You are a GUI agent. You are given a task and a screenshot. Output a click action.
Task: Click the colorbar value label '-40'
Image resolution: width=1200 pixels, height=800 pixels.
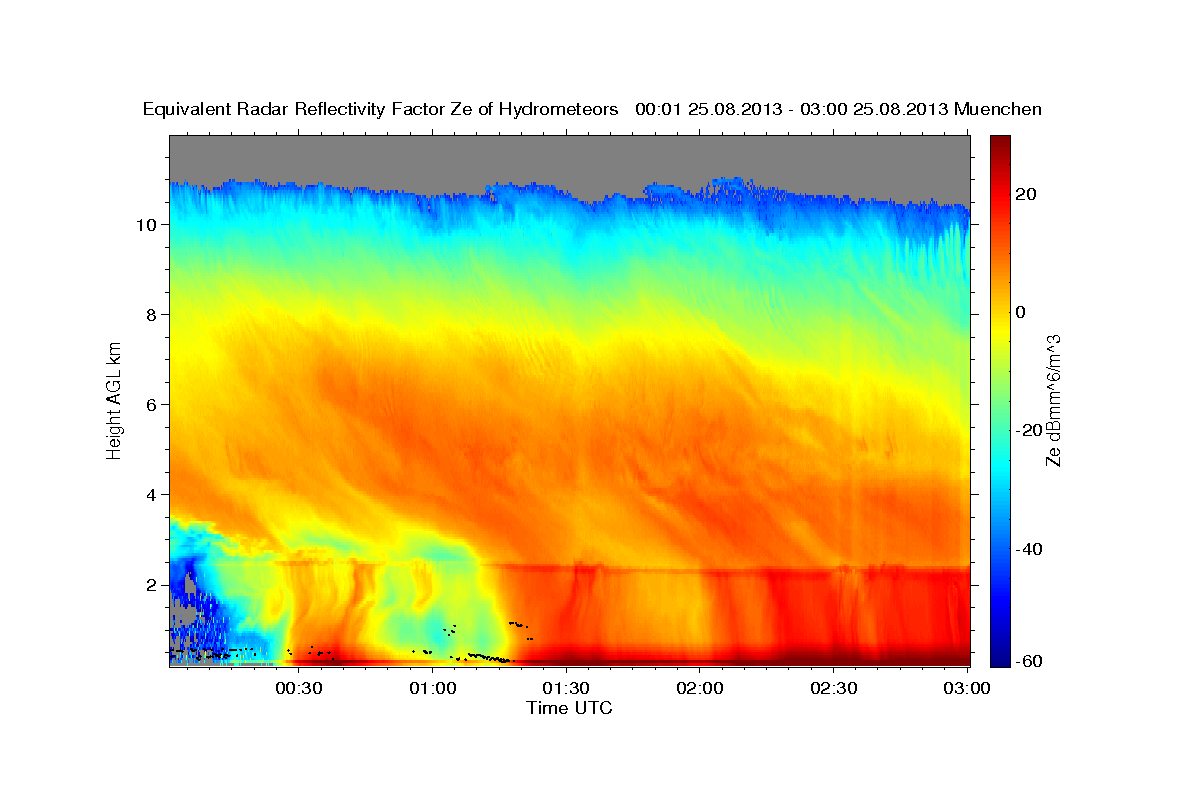1029,549
